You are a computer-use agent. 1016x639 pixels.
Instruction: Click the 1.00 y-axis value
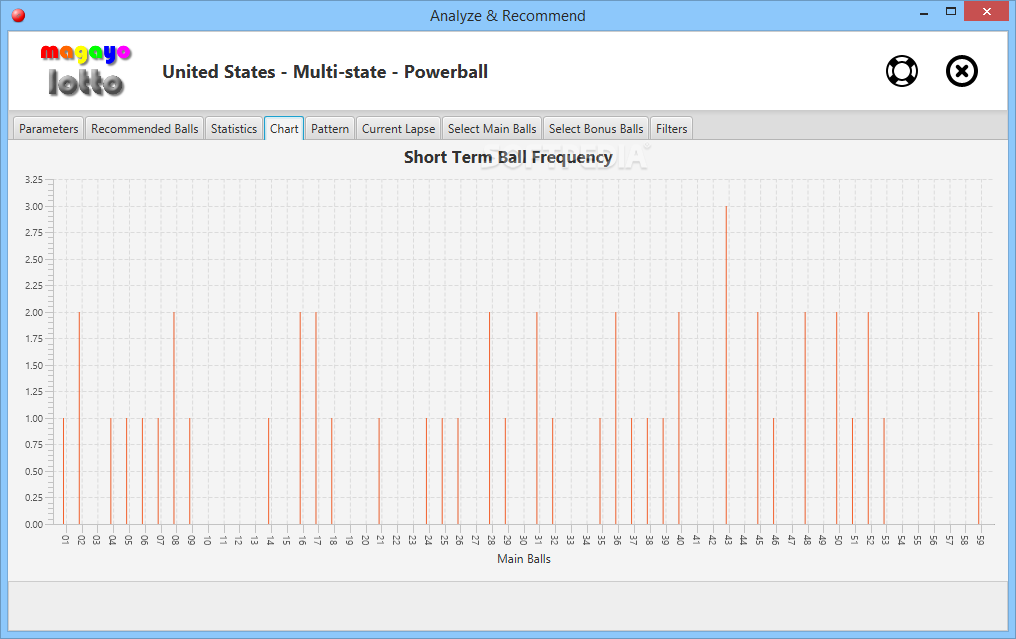pos(34,419)
